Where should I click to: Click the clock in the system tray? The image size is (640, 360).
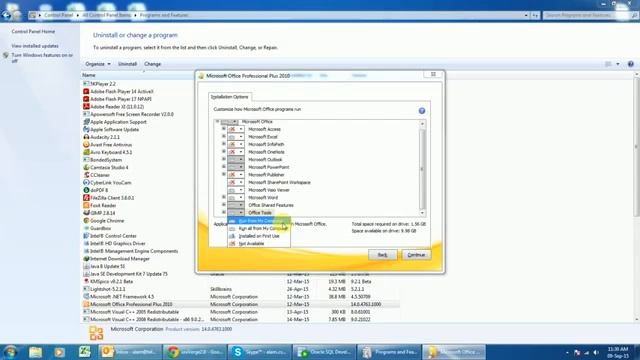coord(618,352)
